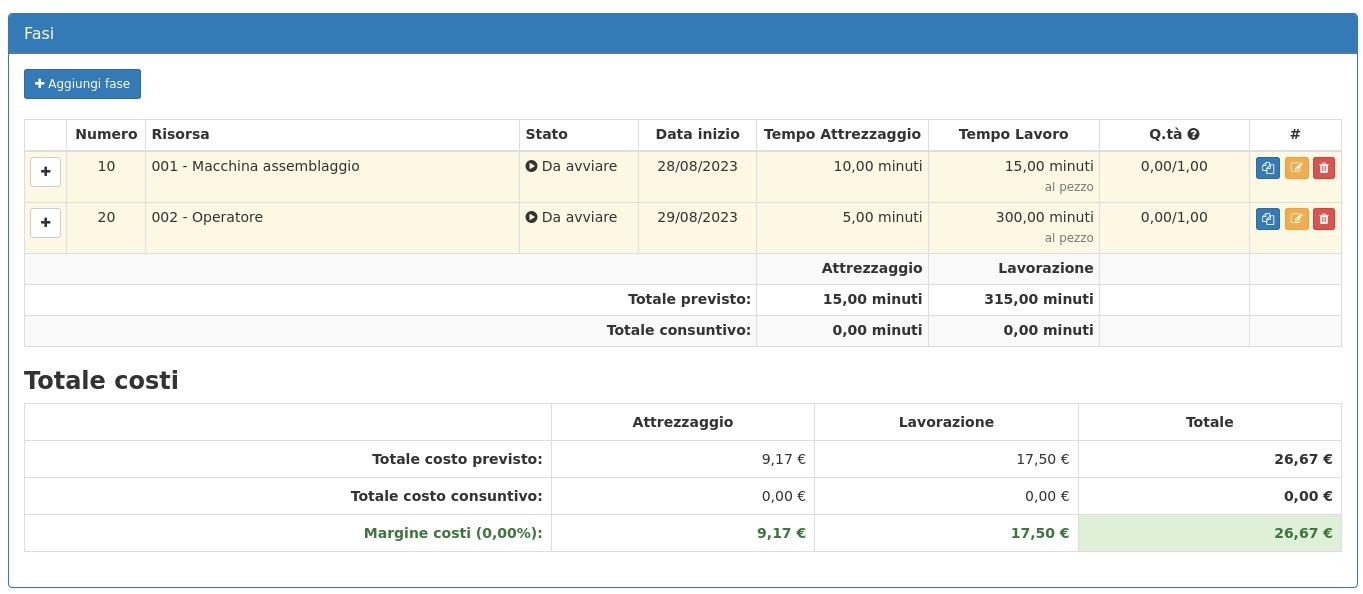Click the Fasi panel header
This screenshot has height=594, width=1363.
[682, 34]
